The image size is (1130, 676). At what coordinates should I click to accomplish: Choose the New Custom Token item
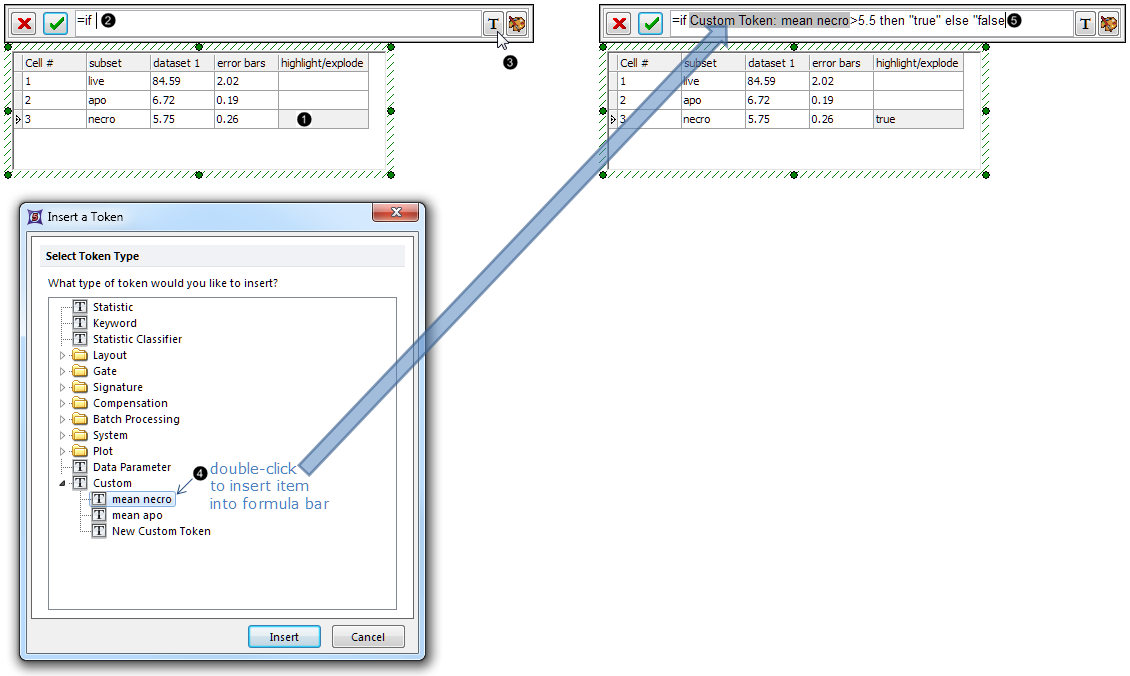[x=160, y=531]
